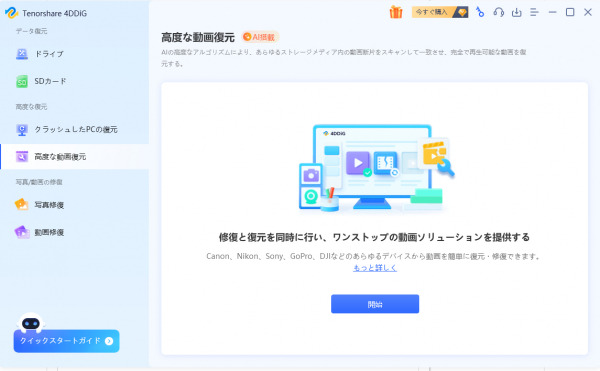Click the Canon、Nikon、Sony description text
600x371 pixels.
click(374, 256)
